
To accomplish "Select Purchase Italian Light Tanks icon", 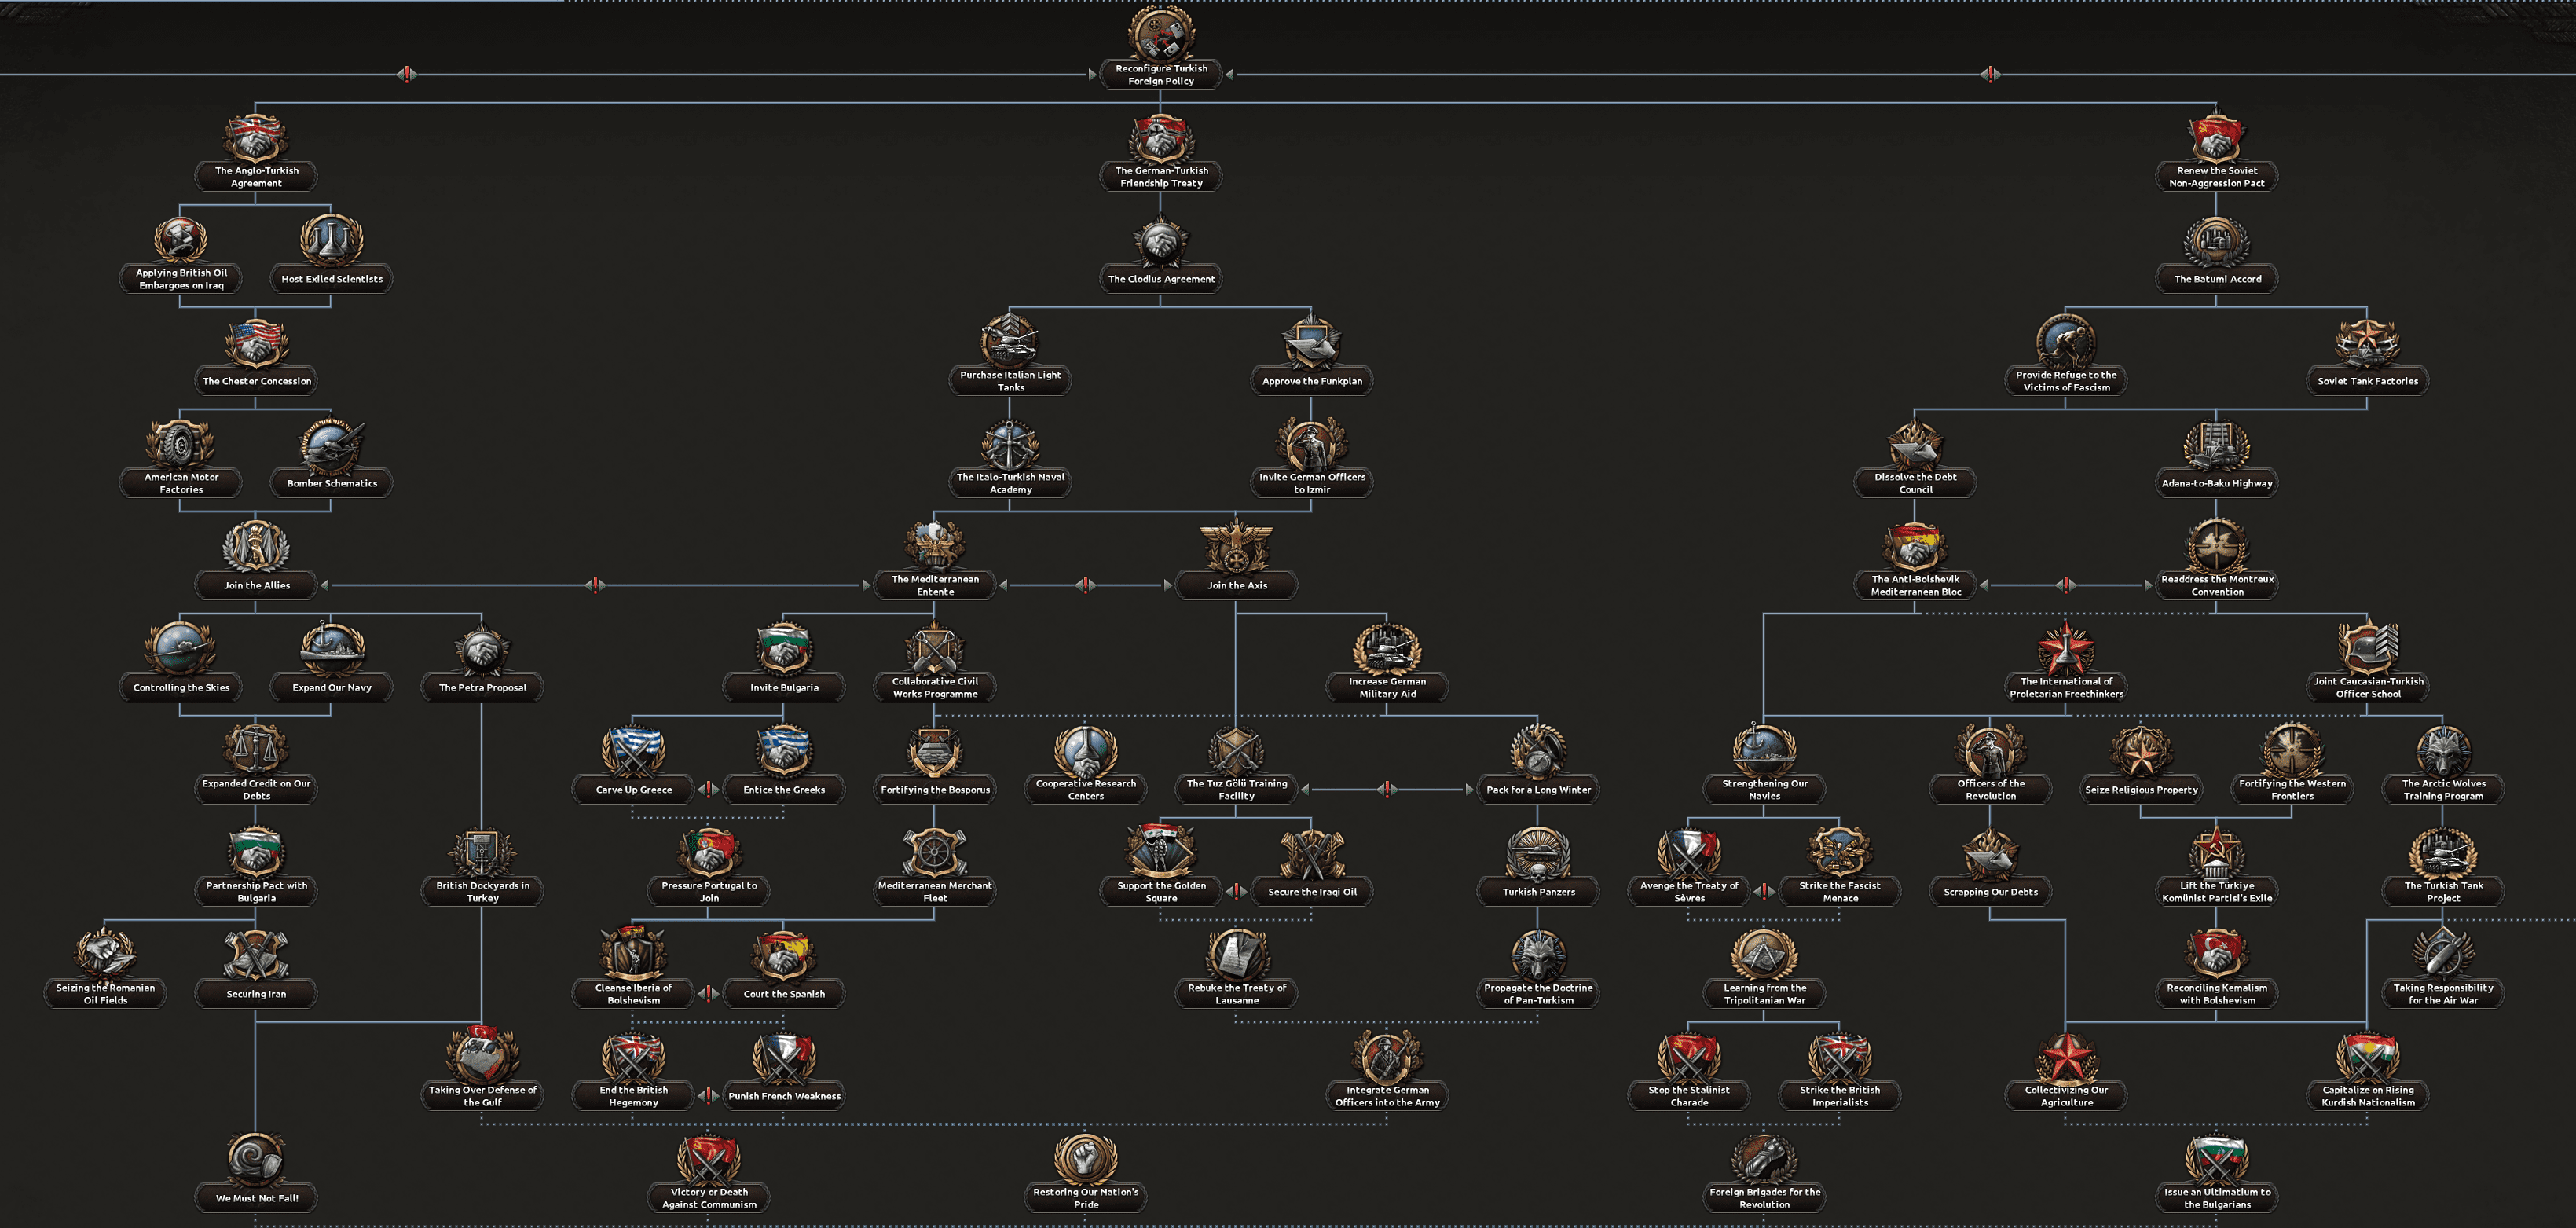I will (1010, 340).
